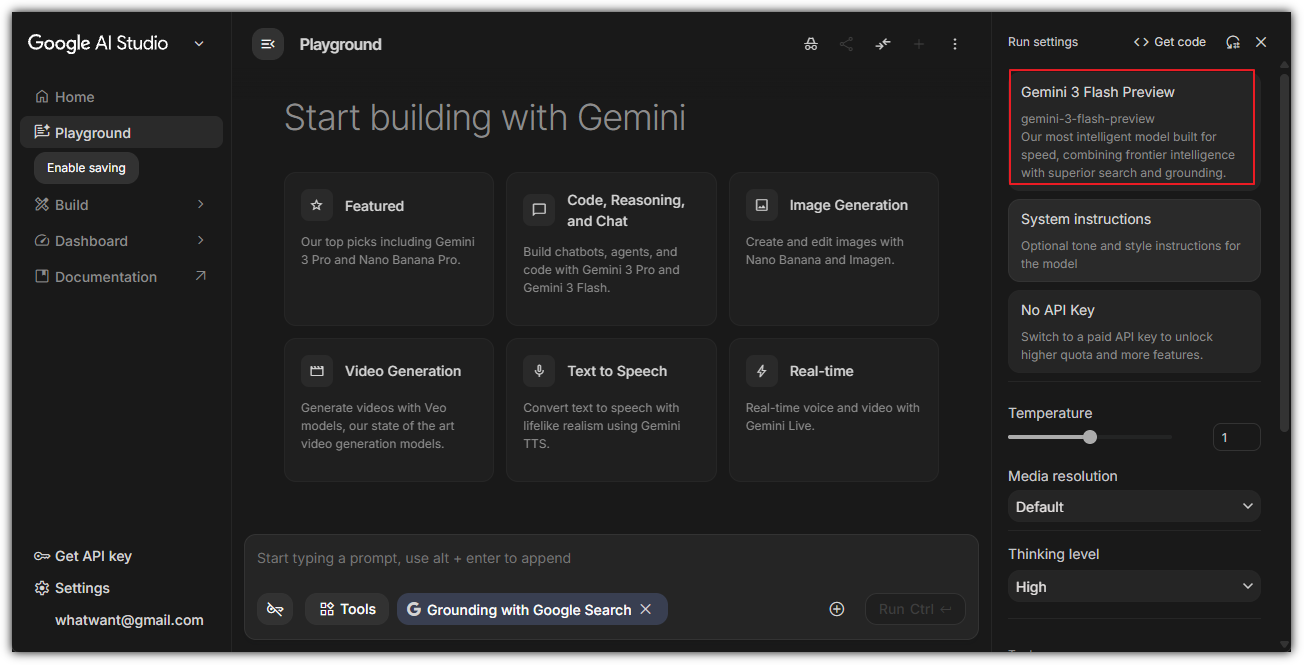1304x665 pixels.
Task: Open the Code, Reasoning, and Chat card
Action: coord(611,249)
